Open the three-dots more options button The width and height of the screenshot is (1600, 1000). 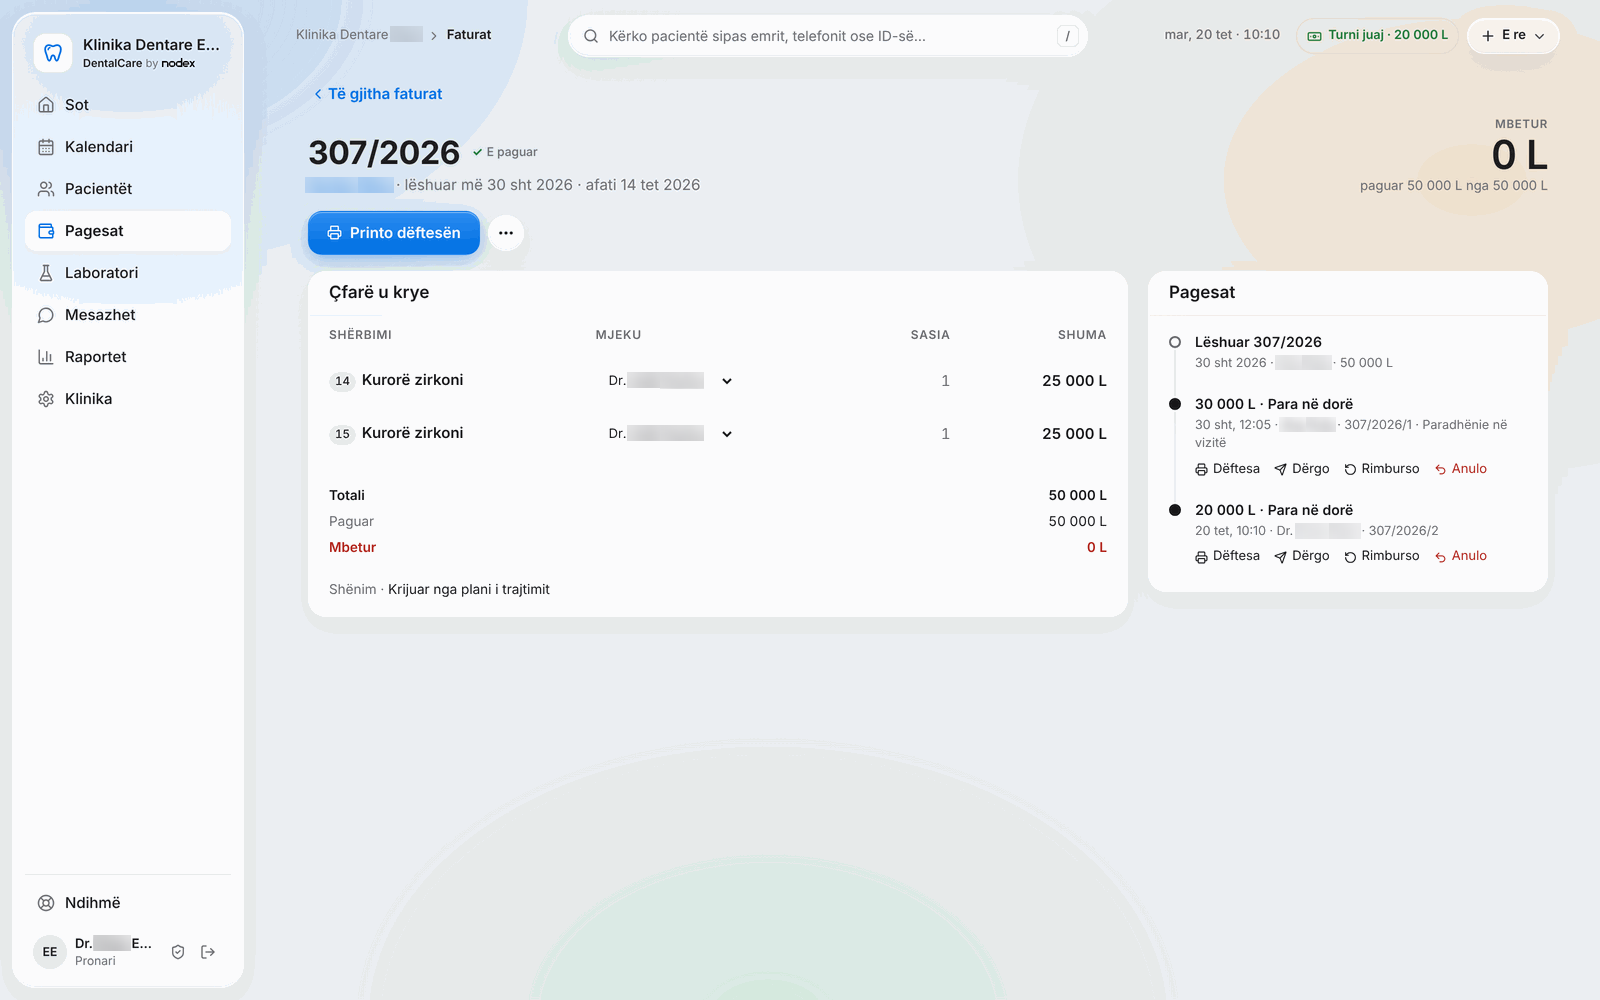[x=506, y=233]
